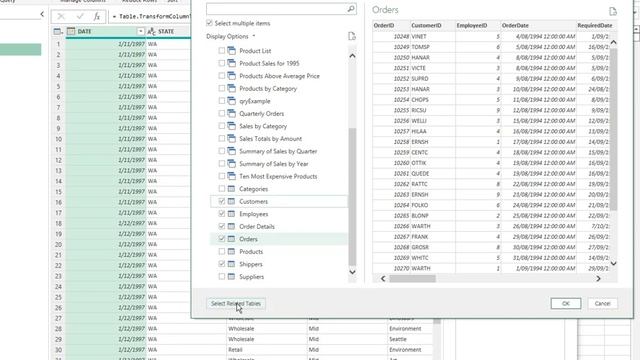Click the fx function icon

pyautogui.click(x=97, y=16)
